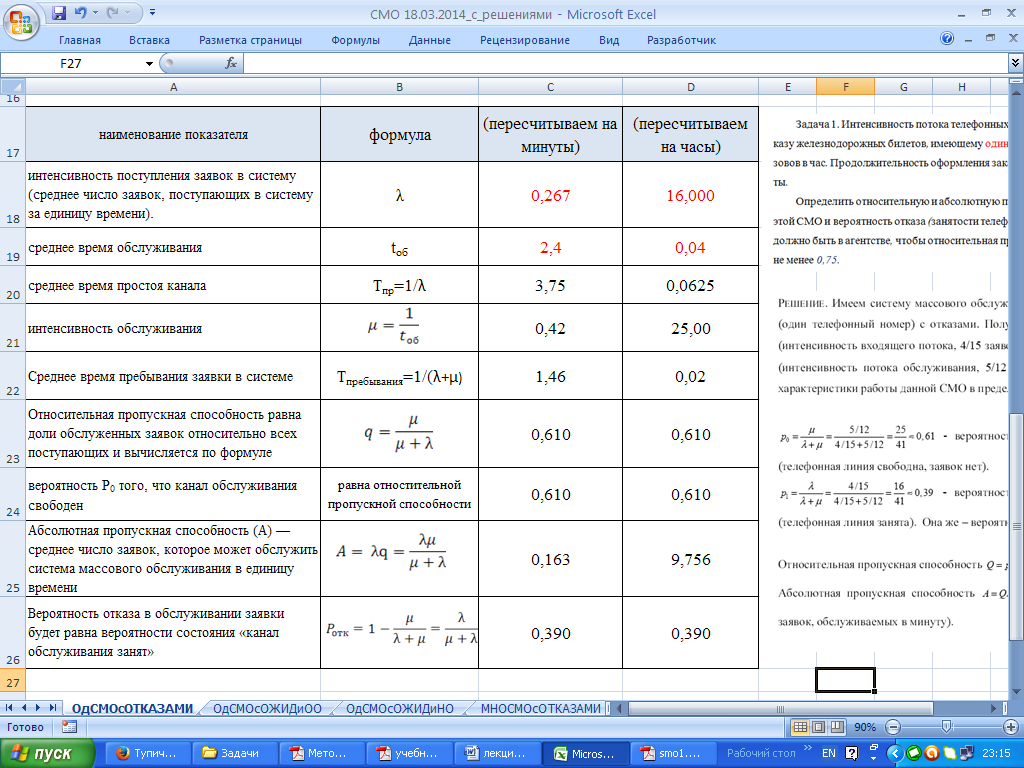
Task: Open the Вид ribbon tab
Action: (609, 40)
